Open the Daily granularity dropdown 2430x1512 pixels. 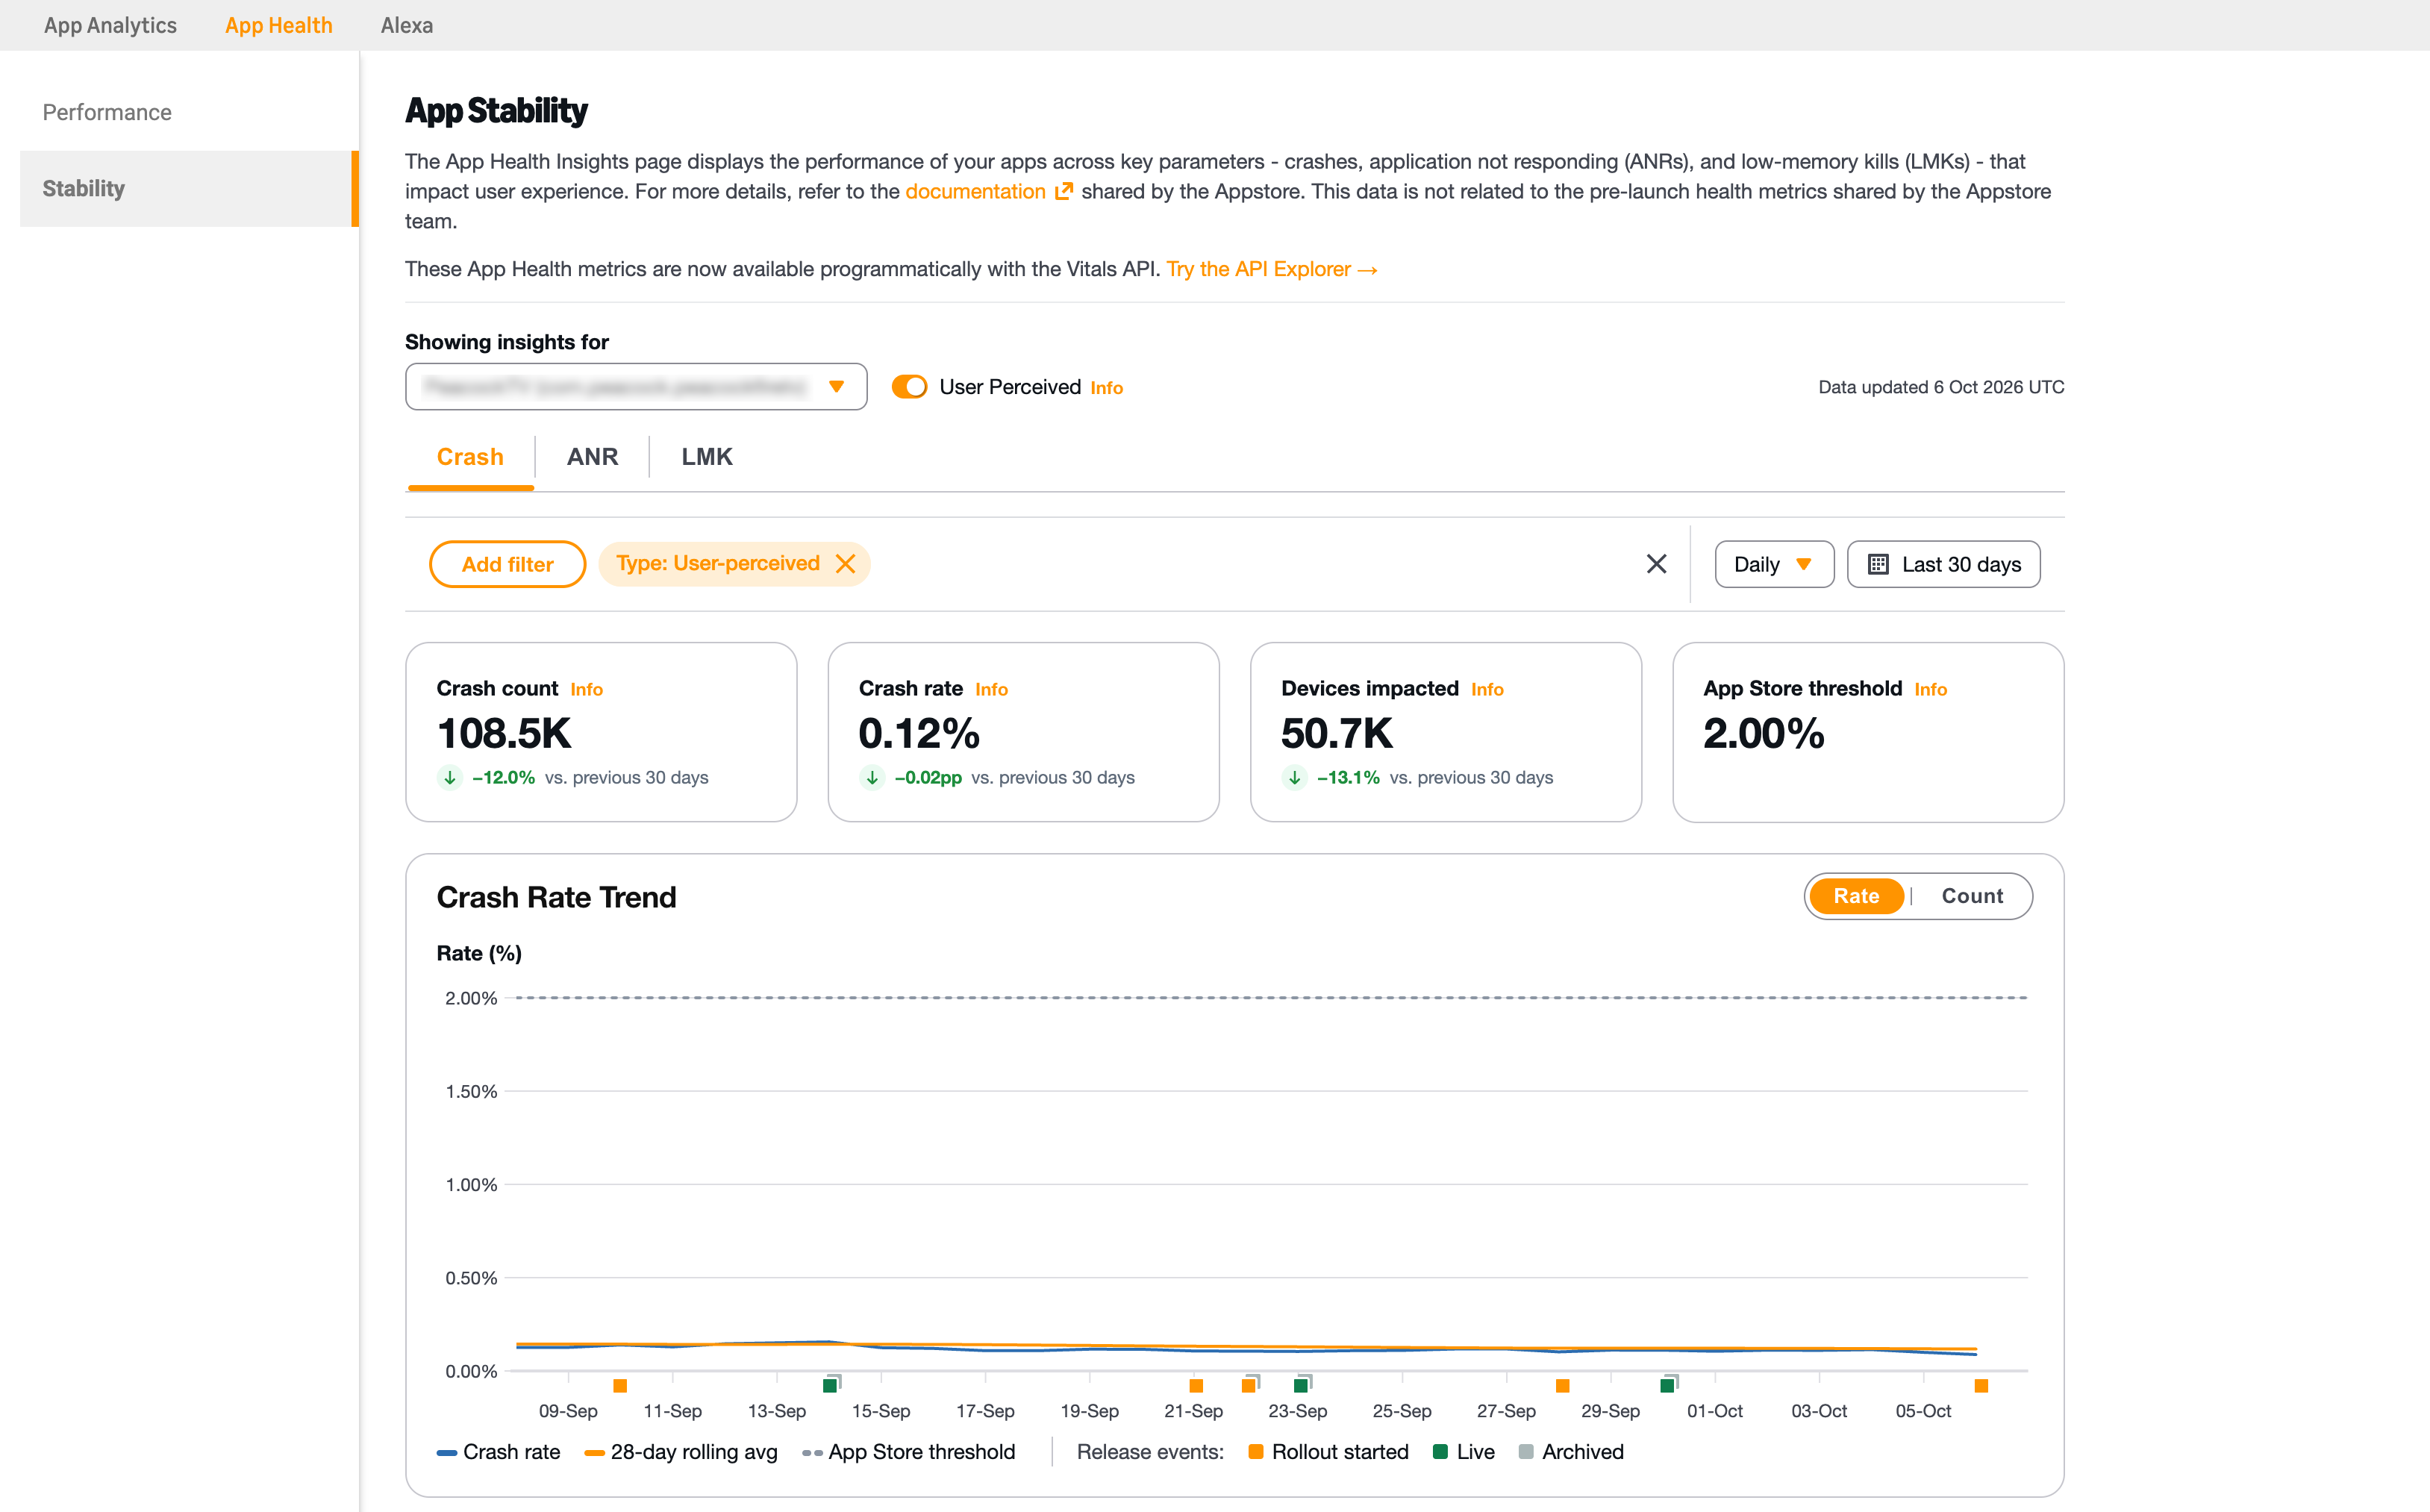(x=1774, y=564)
